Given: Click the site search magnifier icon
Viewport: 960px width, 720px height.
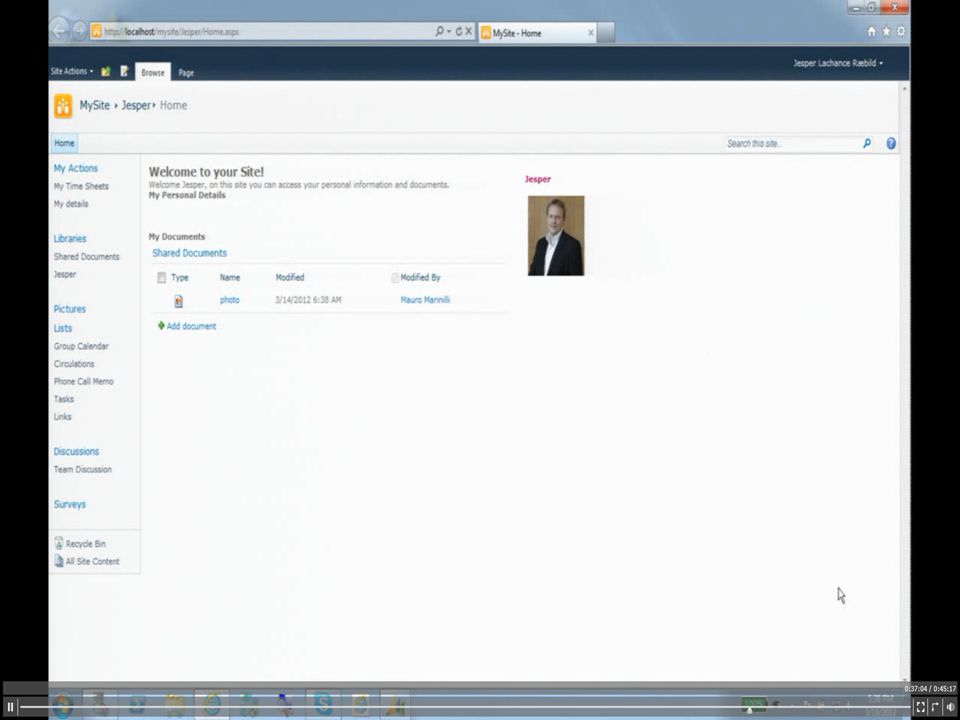Looking at the screenshot, I should point(867,143).
